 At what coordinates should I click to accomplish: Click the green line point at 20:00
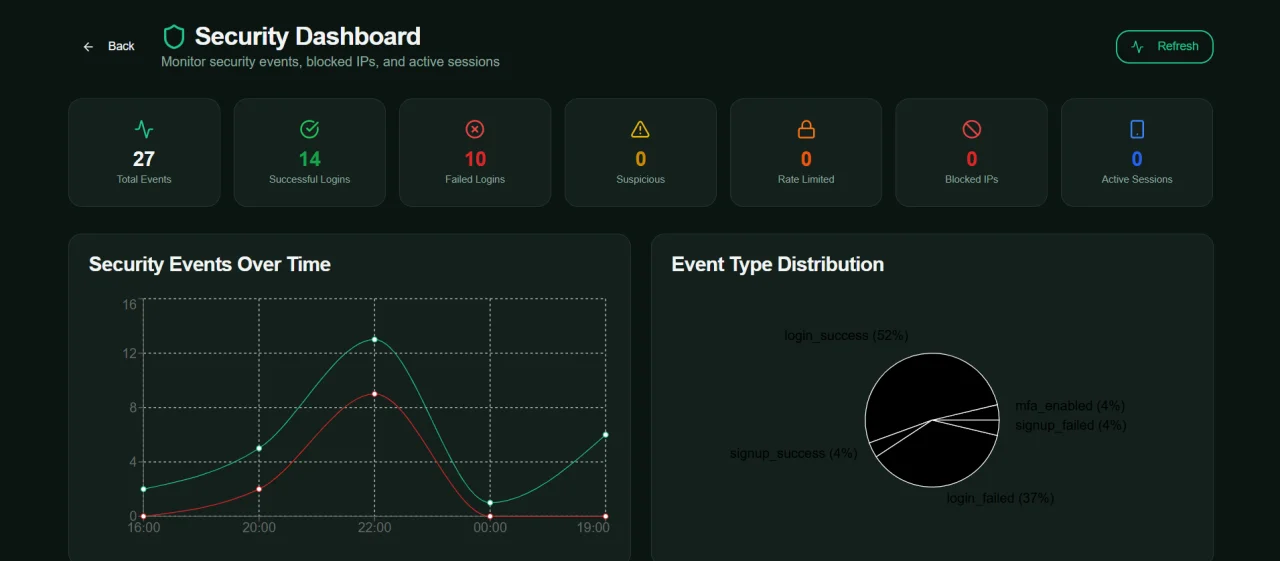click(x=259, y=448)
